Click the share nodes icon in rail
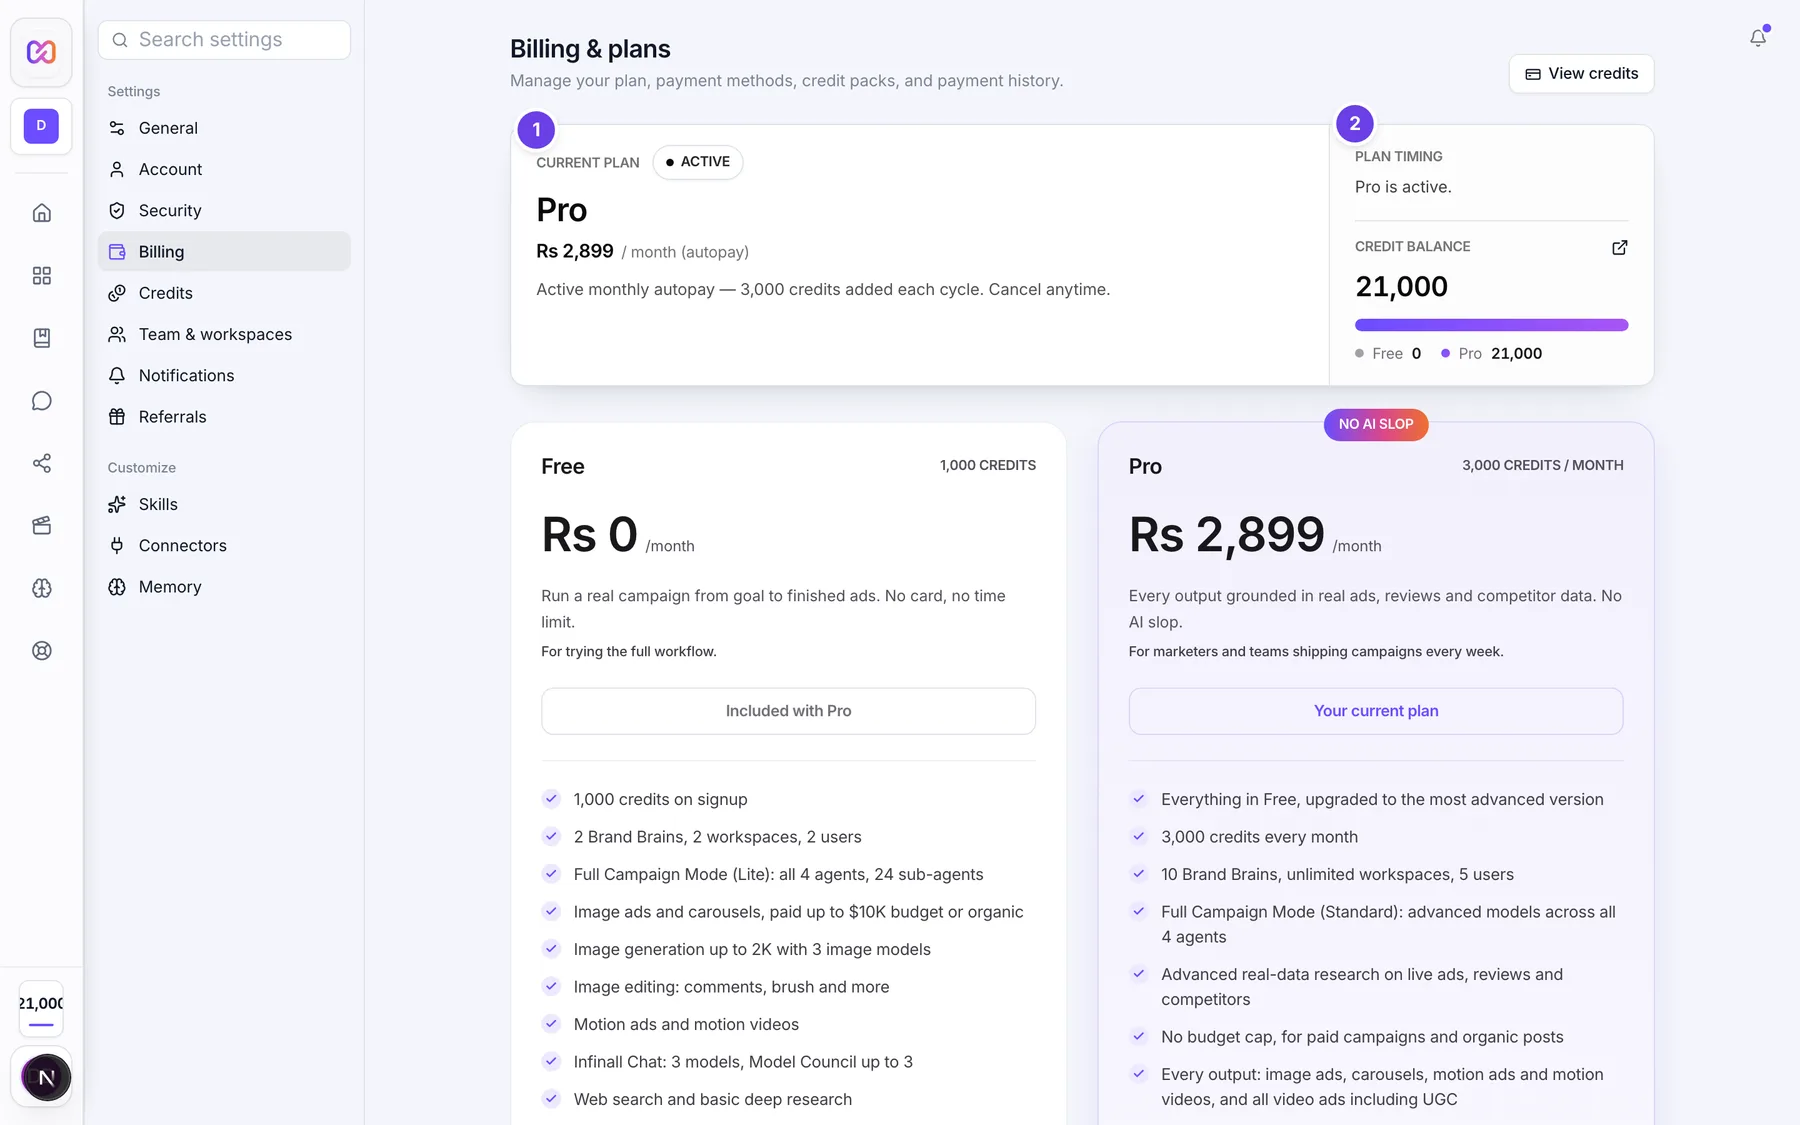The height and width of the screenshot is (1125, 1800). pos(41,463)
